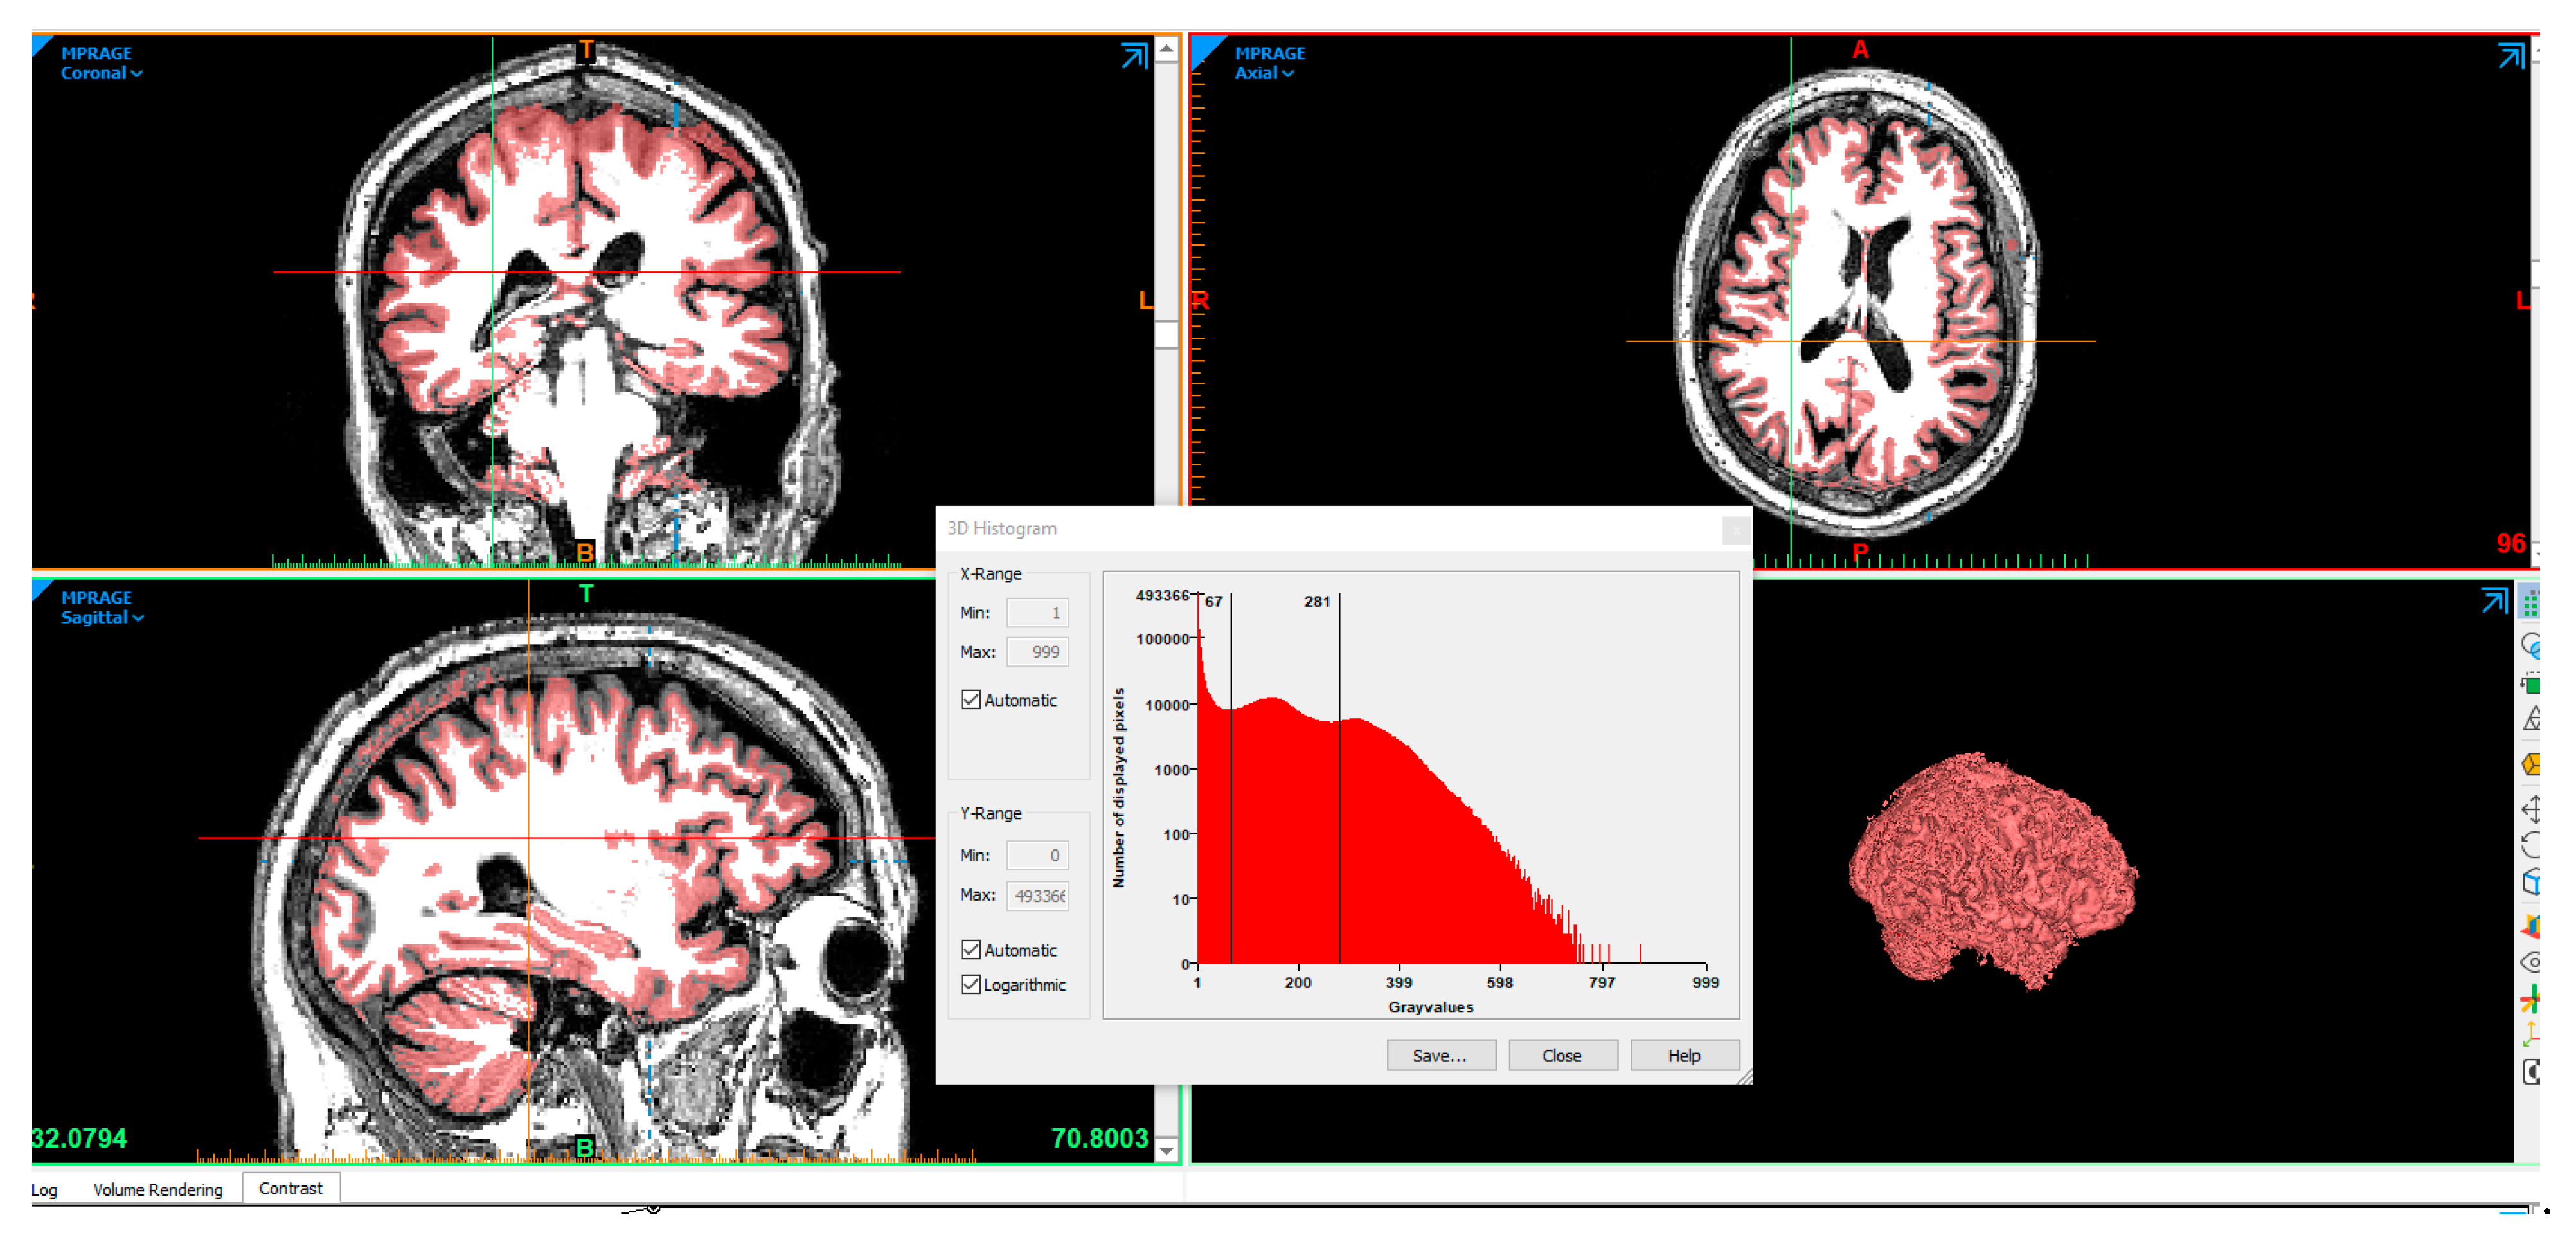Switch to the Contrast tab
The image size is (2576, 1244).
point(290,1189)
